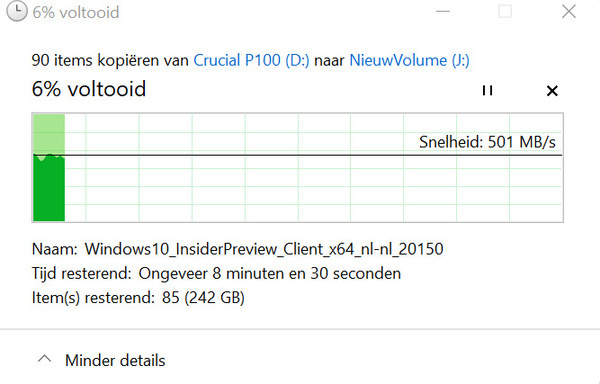
Task: Click the greyed-out maximize button
Action: (x=505, y=11)
